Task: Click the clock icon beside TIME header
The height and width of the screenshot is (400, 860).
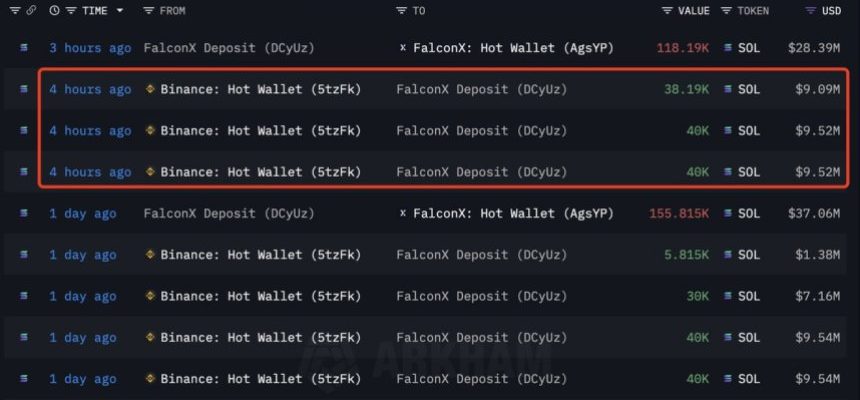Action: point(54,10)
